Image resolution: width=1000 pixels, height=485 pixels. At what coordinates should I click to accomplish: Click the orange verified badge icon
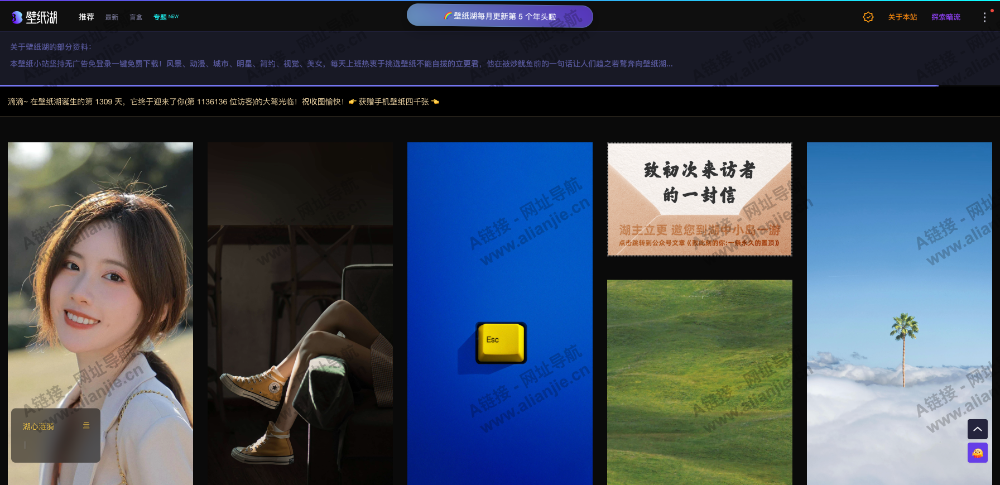point(868,17)
